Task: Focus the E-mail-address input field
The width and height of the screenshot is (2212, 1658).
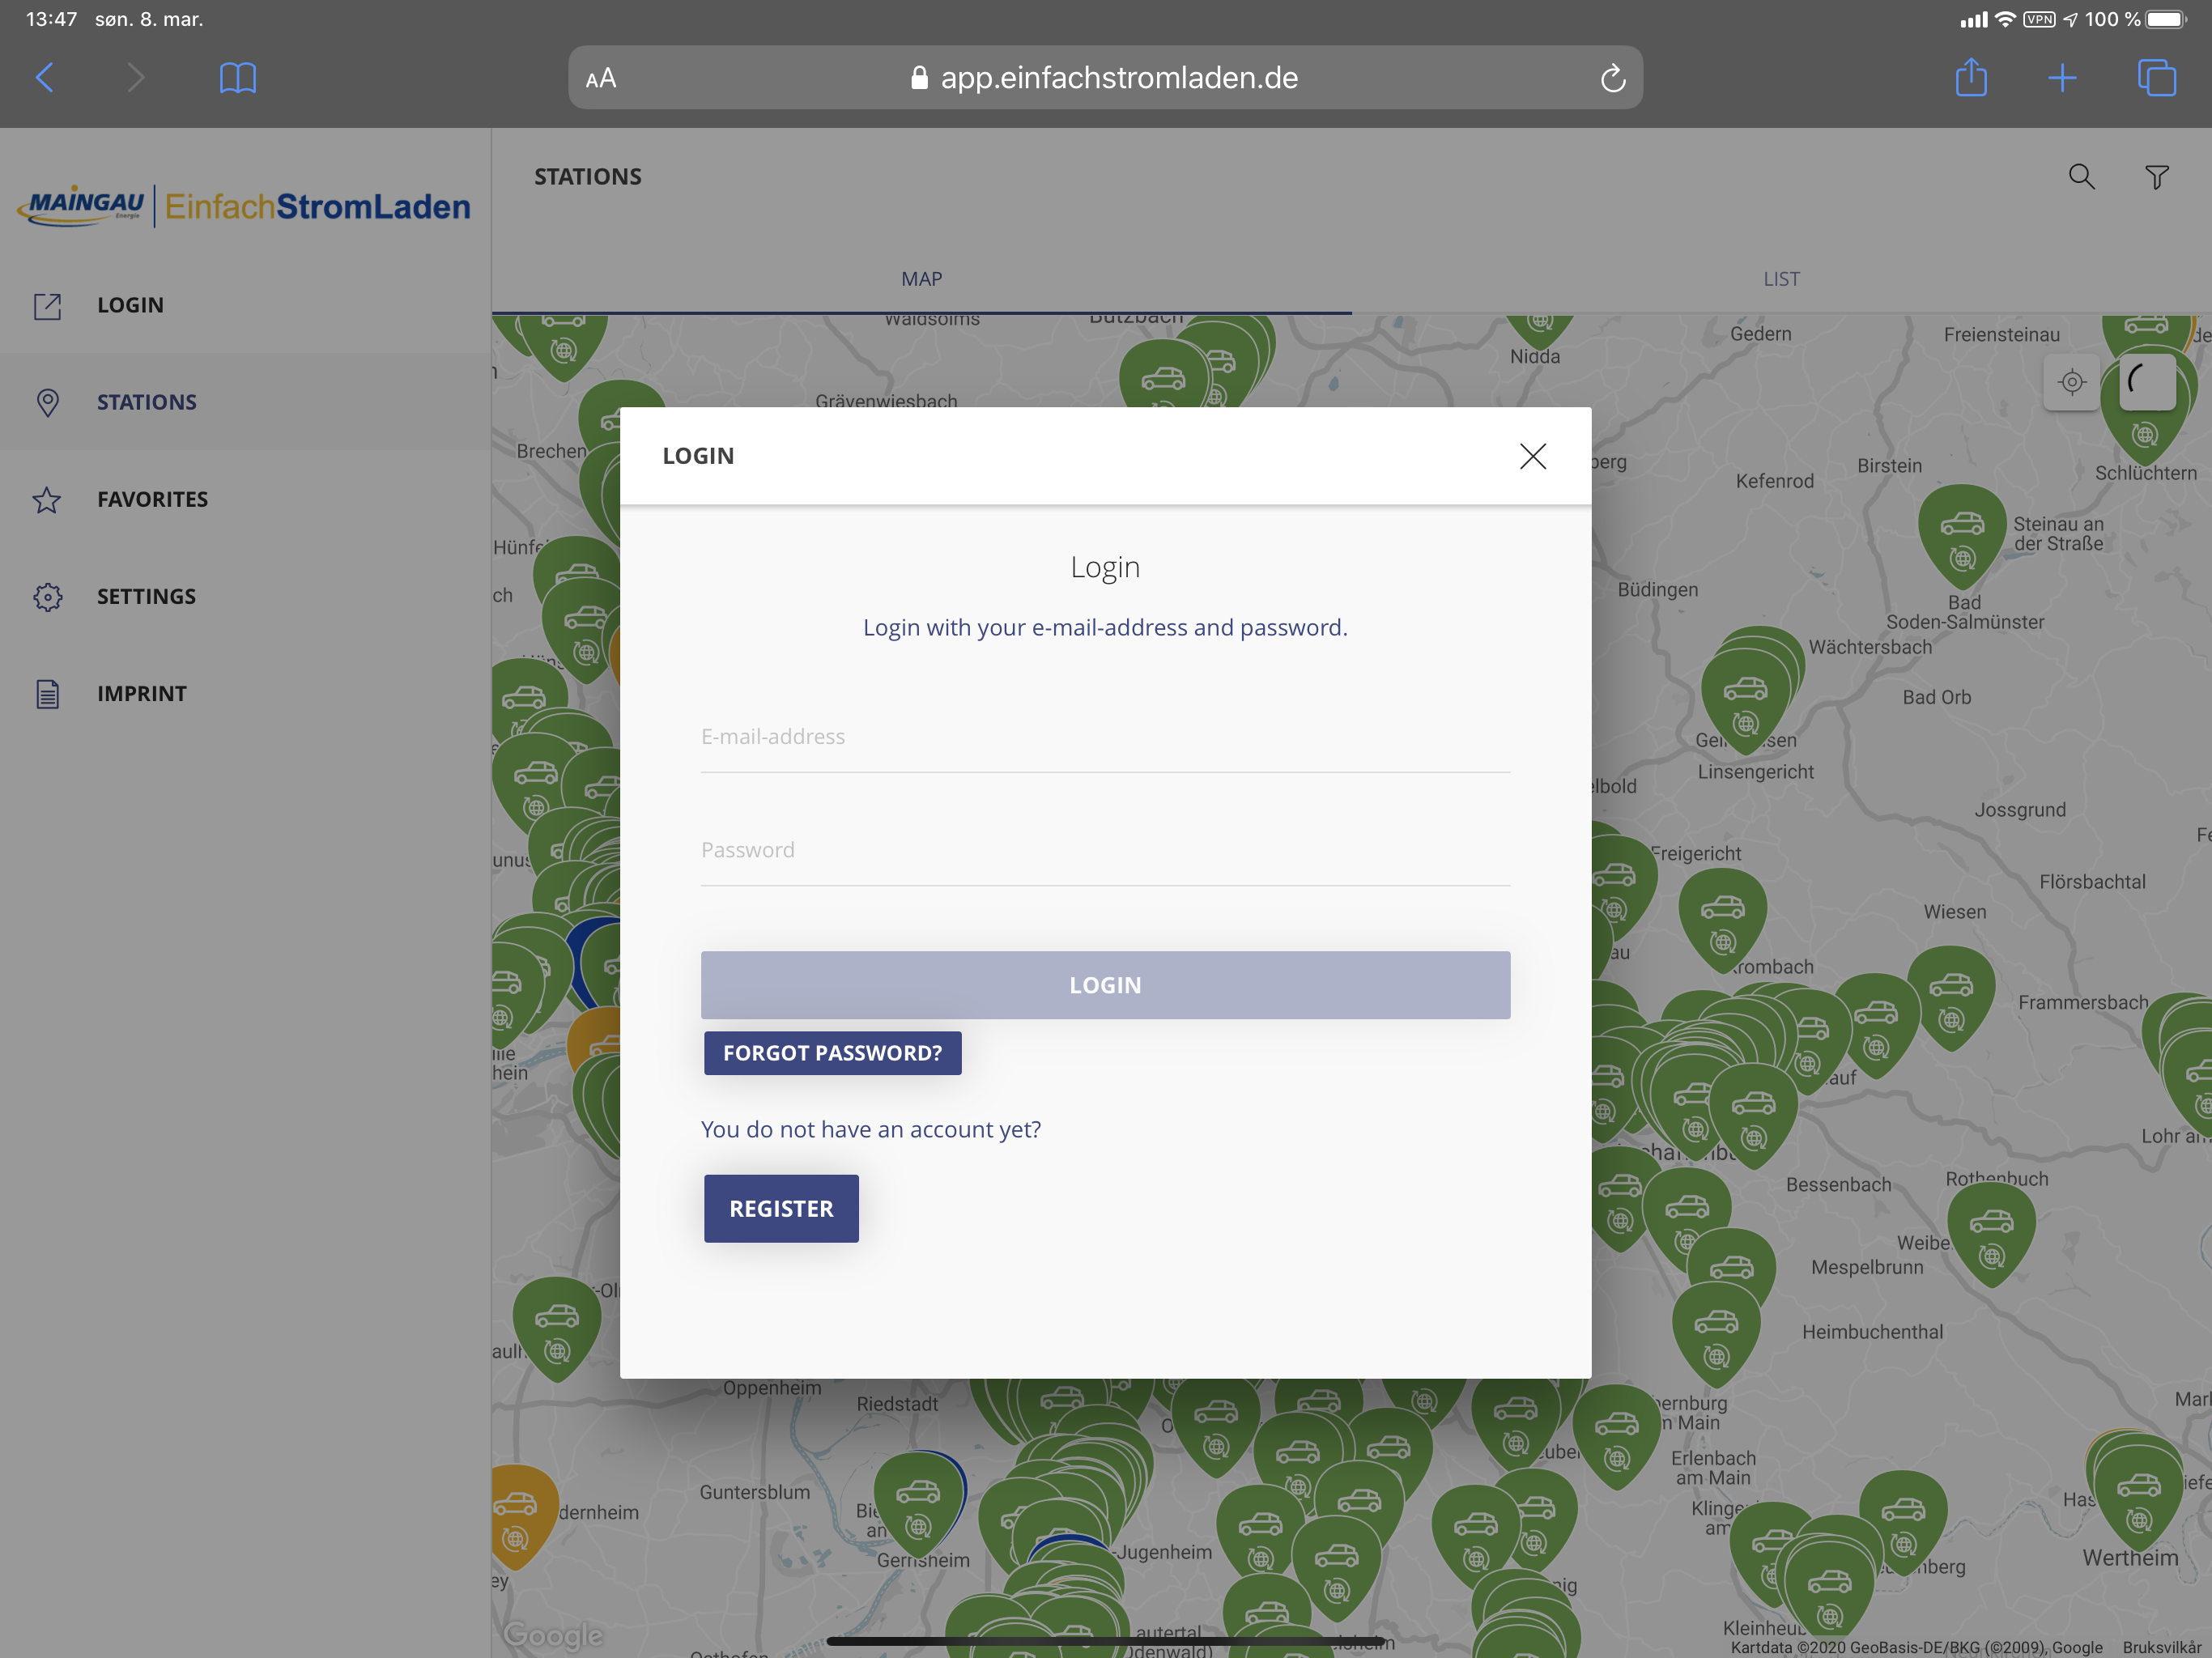Action: point(1105,737)
